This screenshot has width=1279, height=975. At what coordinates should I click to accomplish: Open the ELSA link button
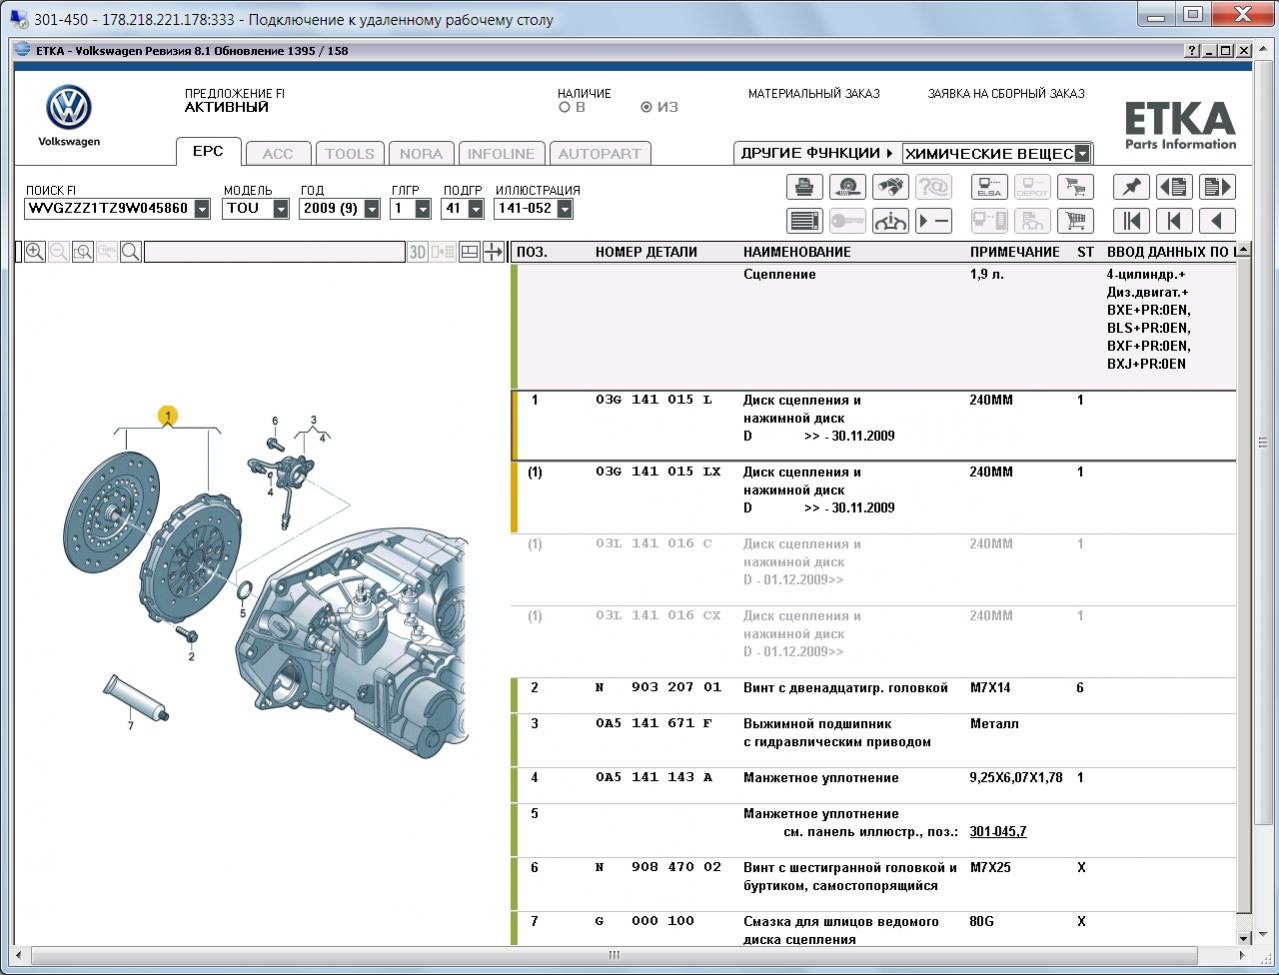[990, 187]
